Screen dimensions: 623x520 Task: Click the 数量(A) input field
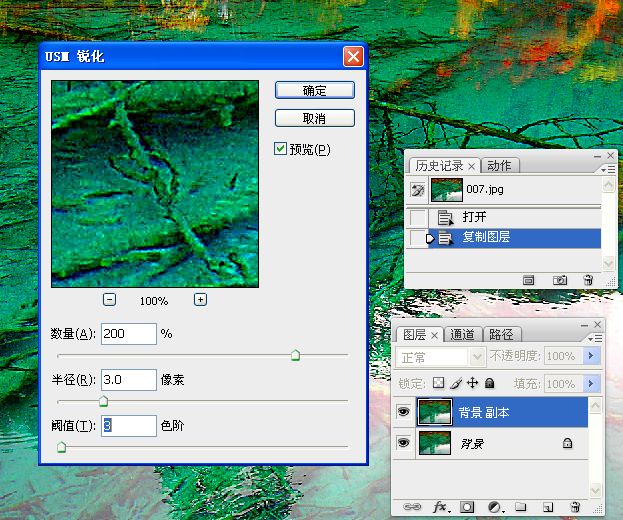(x=129, y=334)
